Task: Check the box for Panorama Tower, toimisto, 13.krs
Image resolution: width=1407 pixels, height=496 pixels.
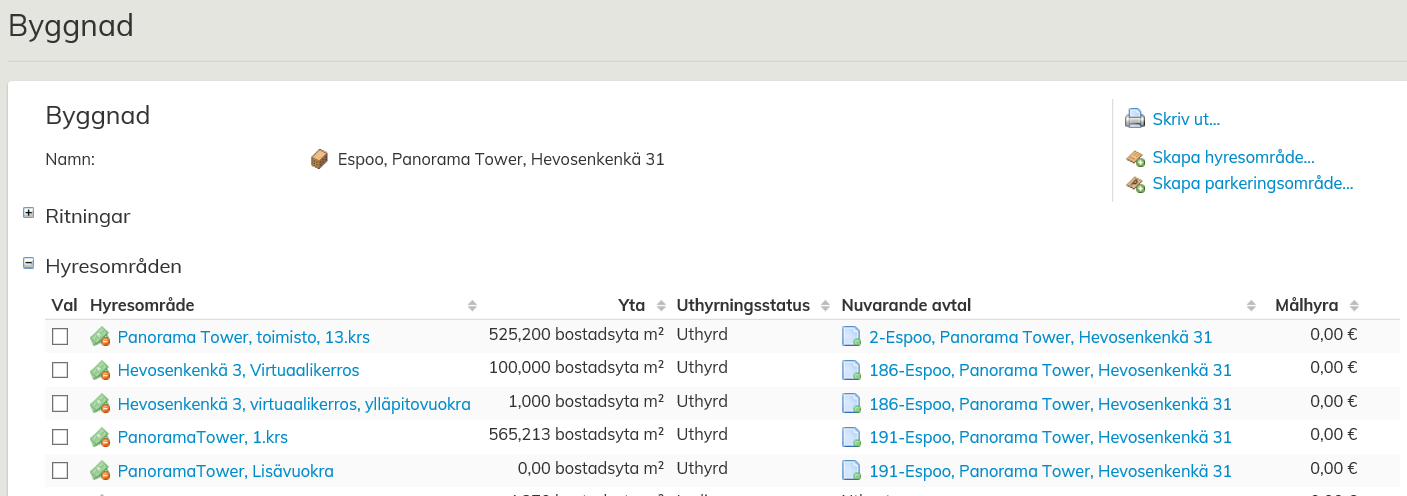Action: [60, 336]
